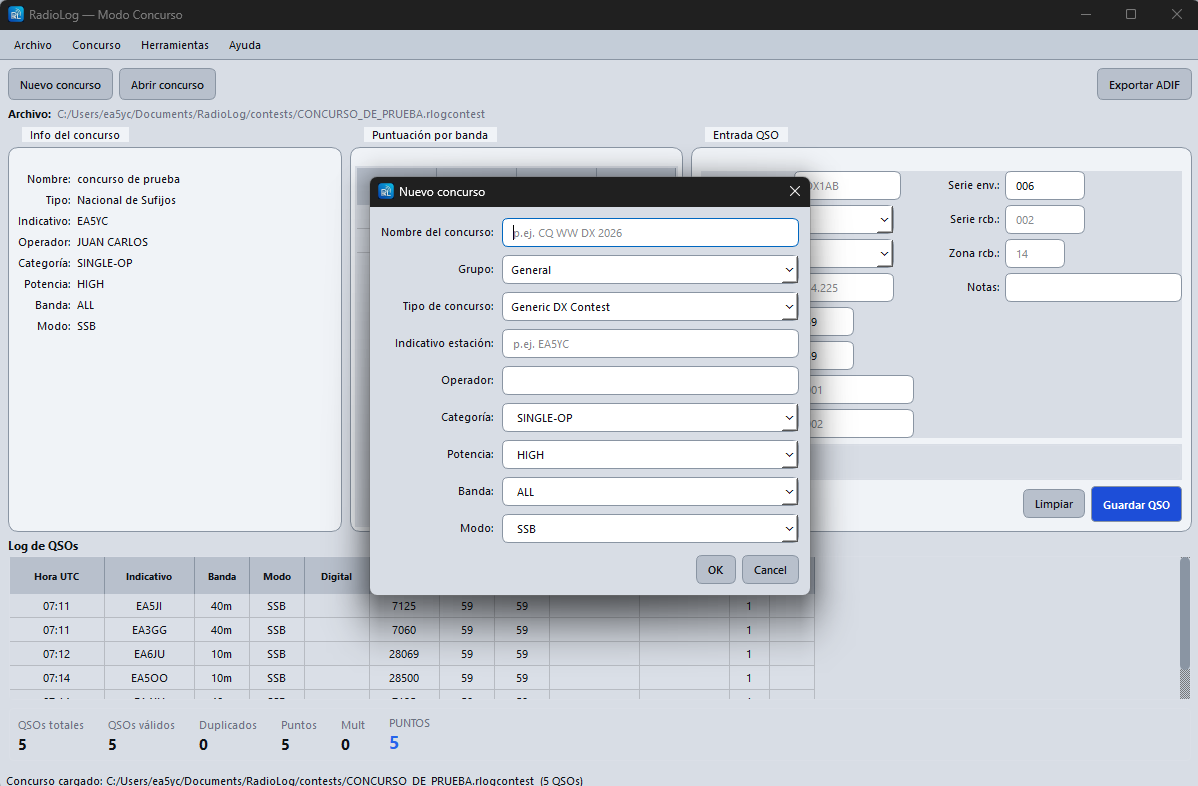Click the Serie rcb. field
The image size is (1198, 786).
(x=1044, y=220)
